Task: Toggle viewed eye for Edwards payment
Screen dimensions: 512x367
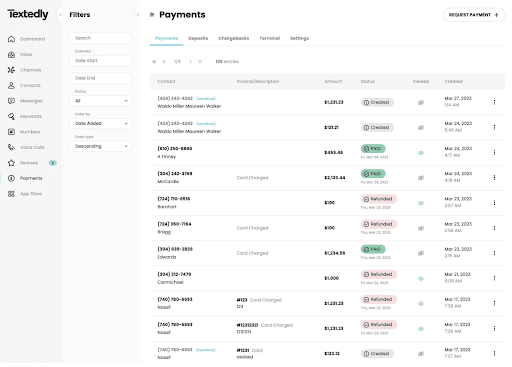Action: point(421,253)
